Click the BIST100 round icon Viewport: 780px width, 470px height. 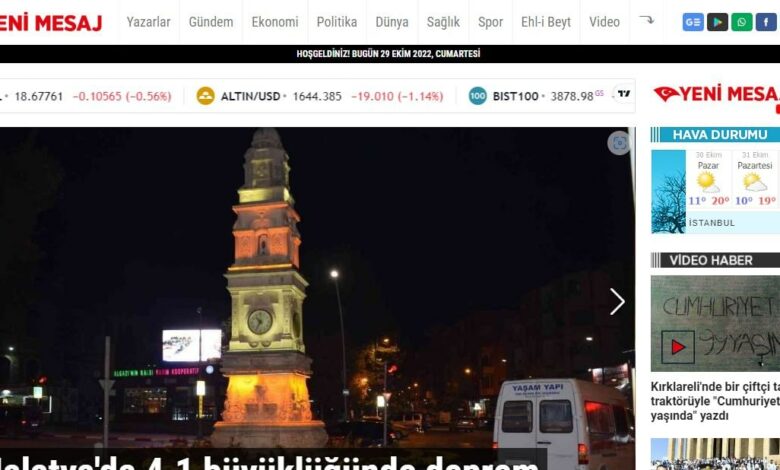pyautogui.click(x=478, y=95)
